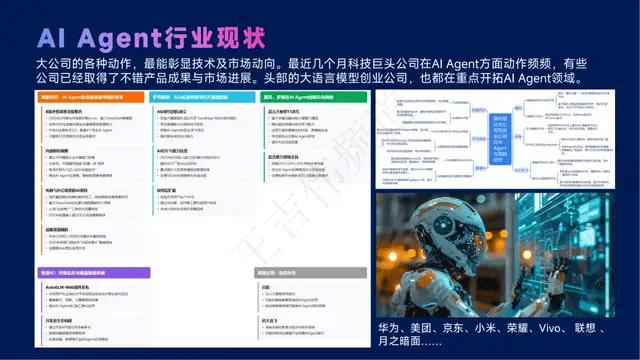
Task: Click the first card under the blue ByteDance banner
Action: point(204,124)
